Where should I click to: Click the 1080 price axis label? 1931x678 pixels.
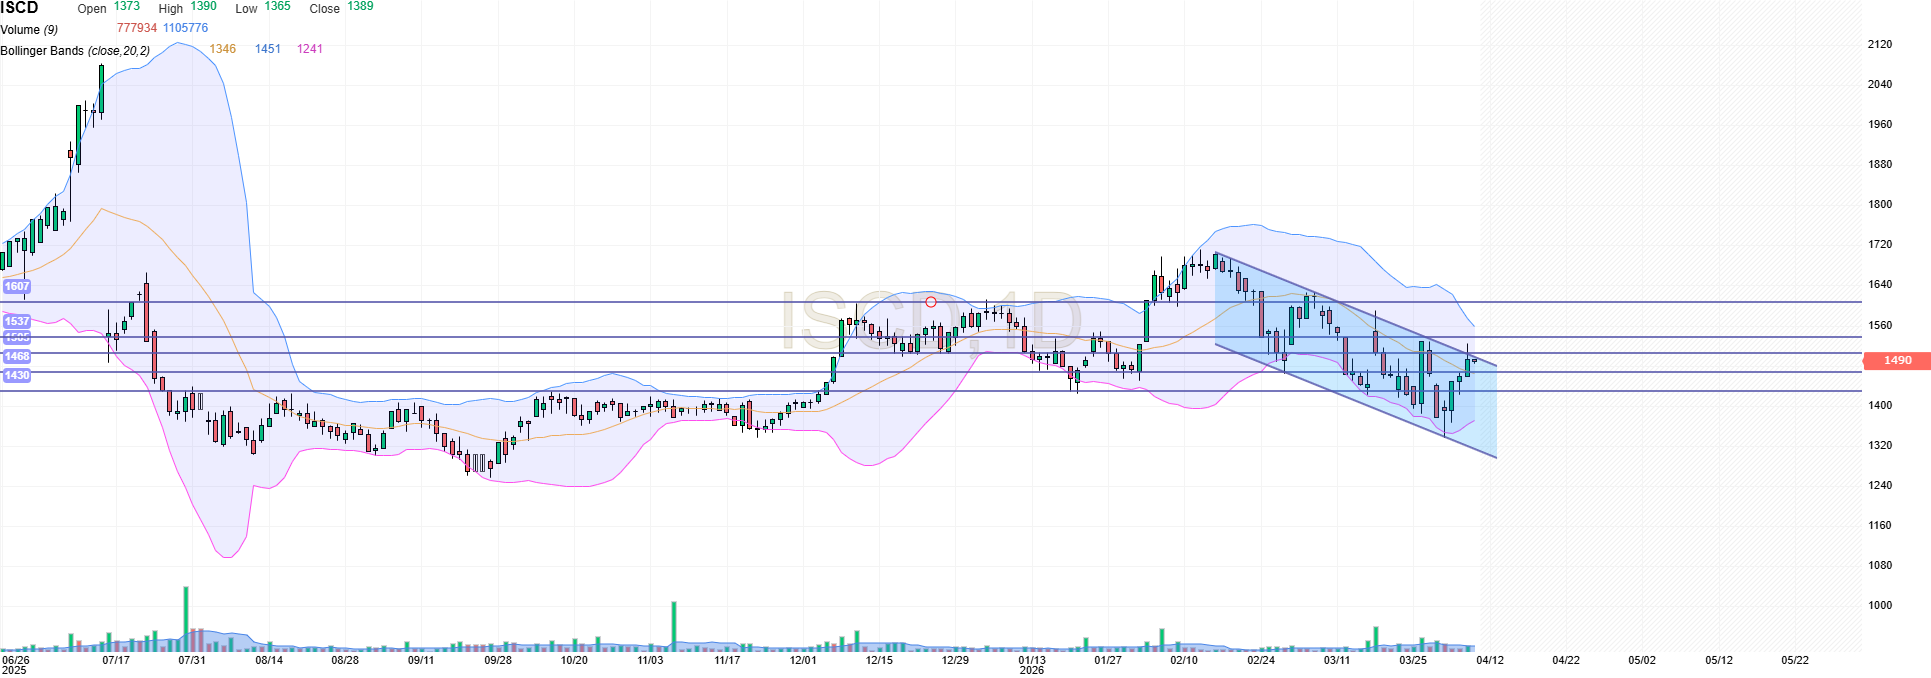click(x=1880, y=565)
